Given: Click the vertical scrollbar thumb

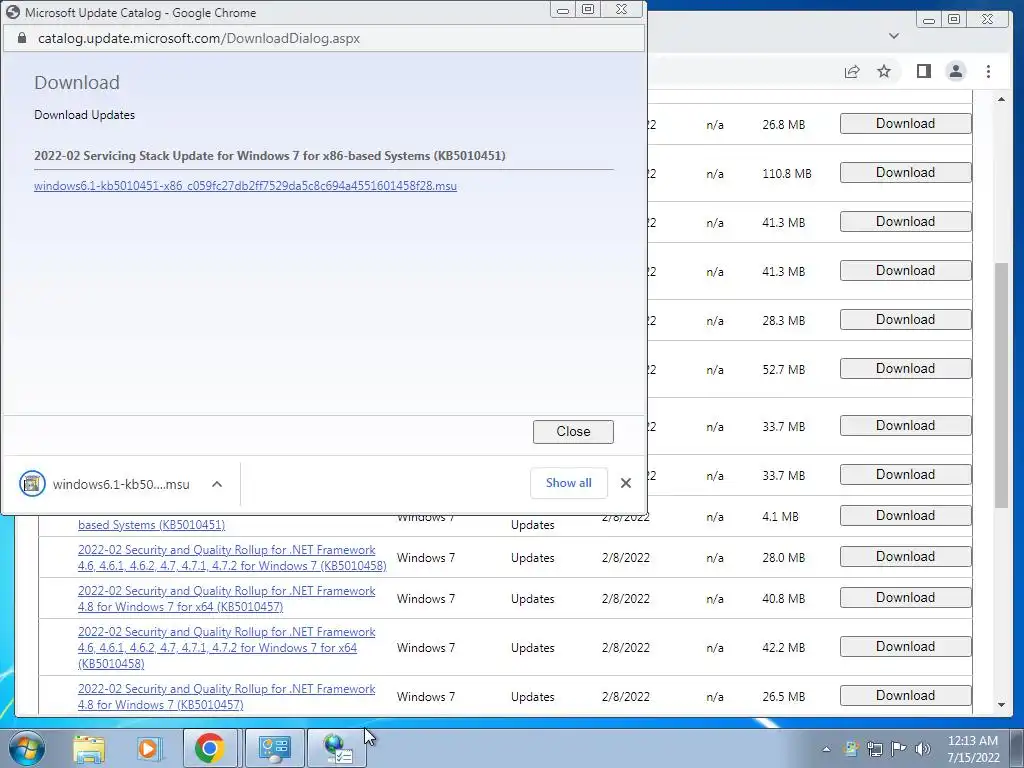Looking at the screenshot, I should click(x=1001, y=385).
